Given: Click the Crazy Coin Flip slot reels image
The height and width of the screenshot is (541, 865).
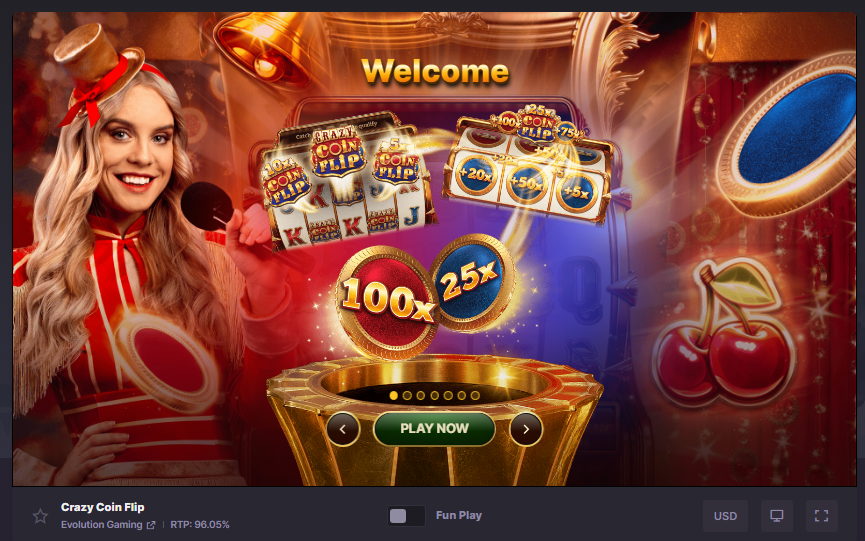Looking at the screenshot, I should [346, 181].
